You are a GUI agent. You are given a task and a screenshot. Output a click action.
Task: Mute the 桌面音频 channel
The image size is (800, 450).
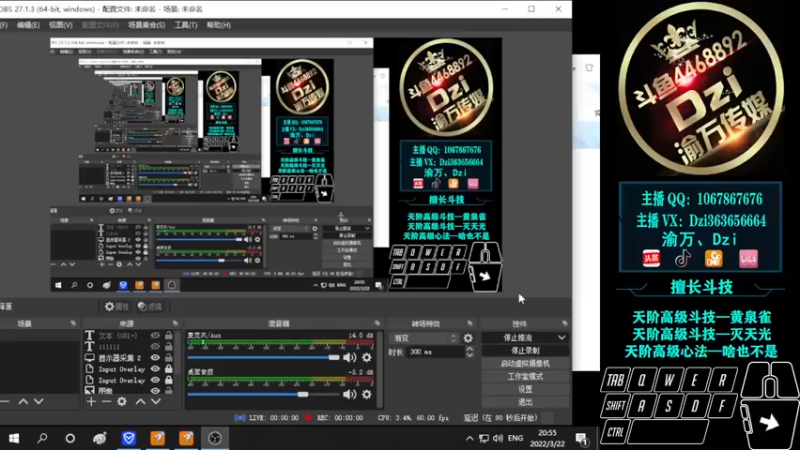pos(349,394)
